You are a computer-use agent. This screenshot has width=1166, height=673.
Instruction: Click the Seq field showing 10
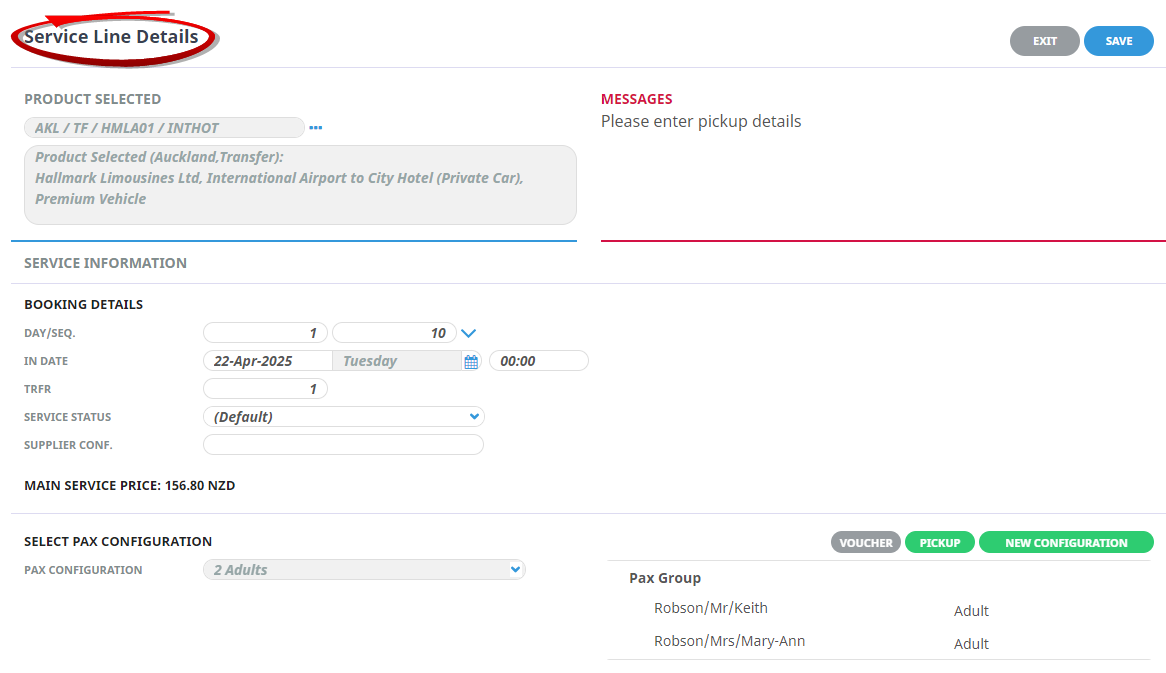pyautogui.click(x=394, y=333)
